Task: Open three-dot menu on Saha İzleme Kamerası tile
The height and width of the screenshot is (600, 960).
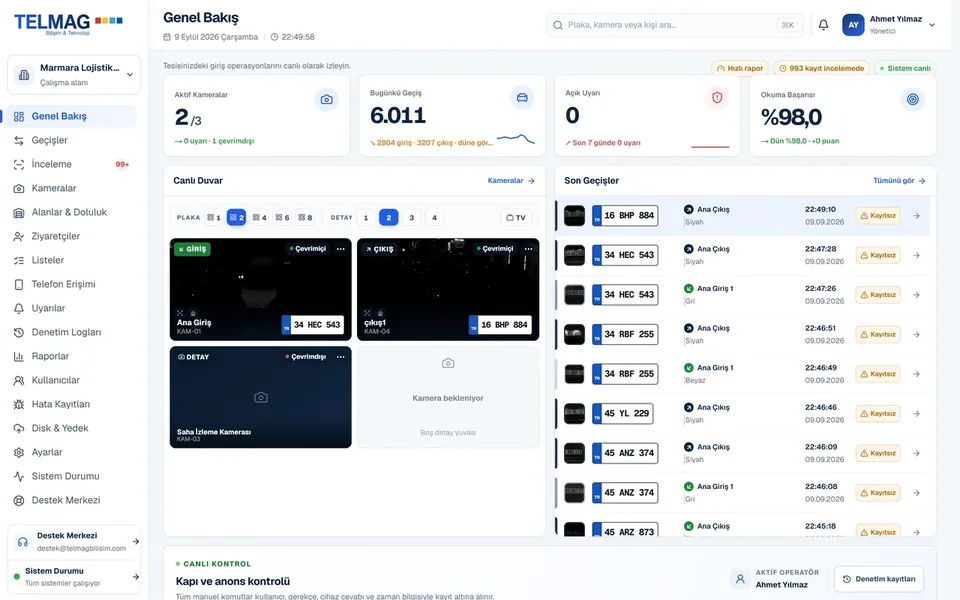Action: click(x=341, y=357)
